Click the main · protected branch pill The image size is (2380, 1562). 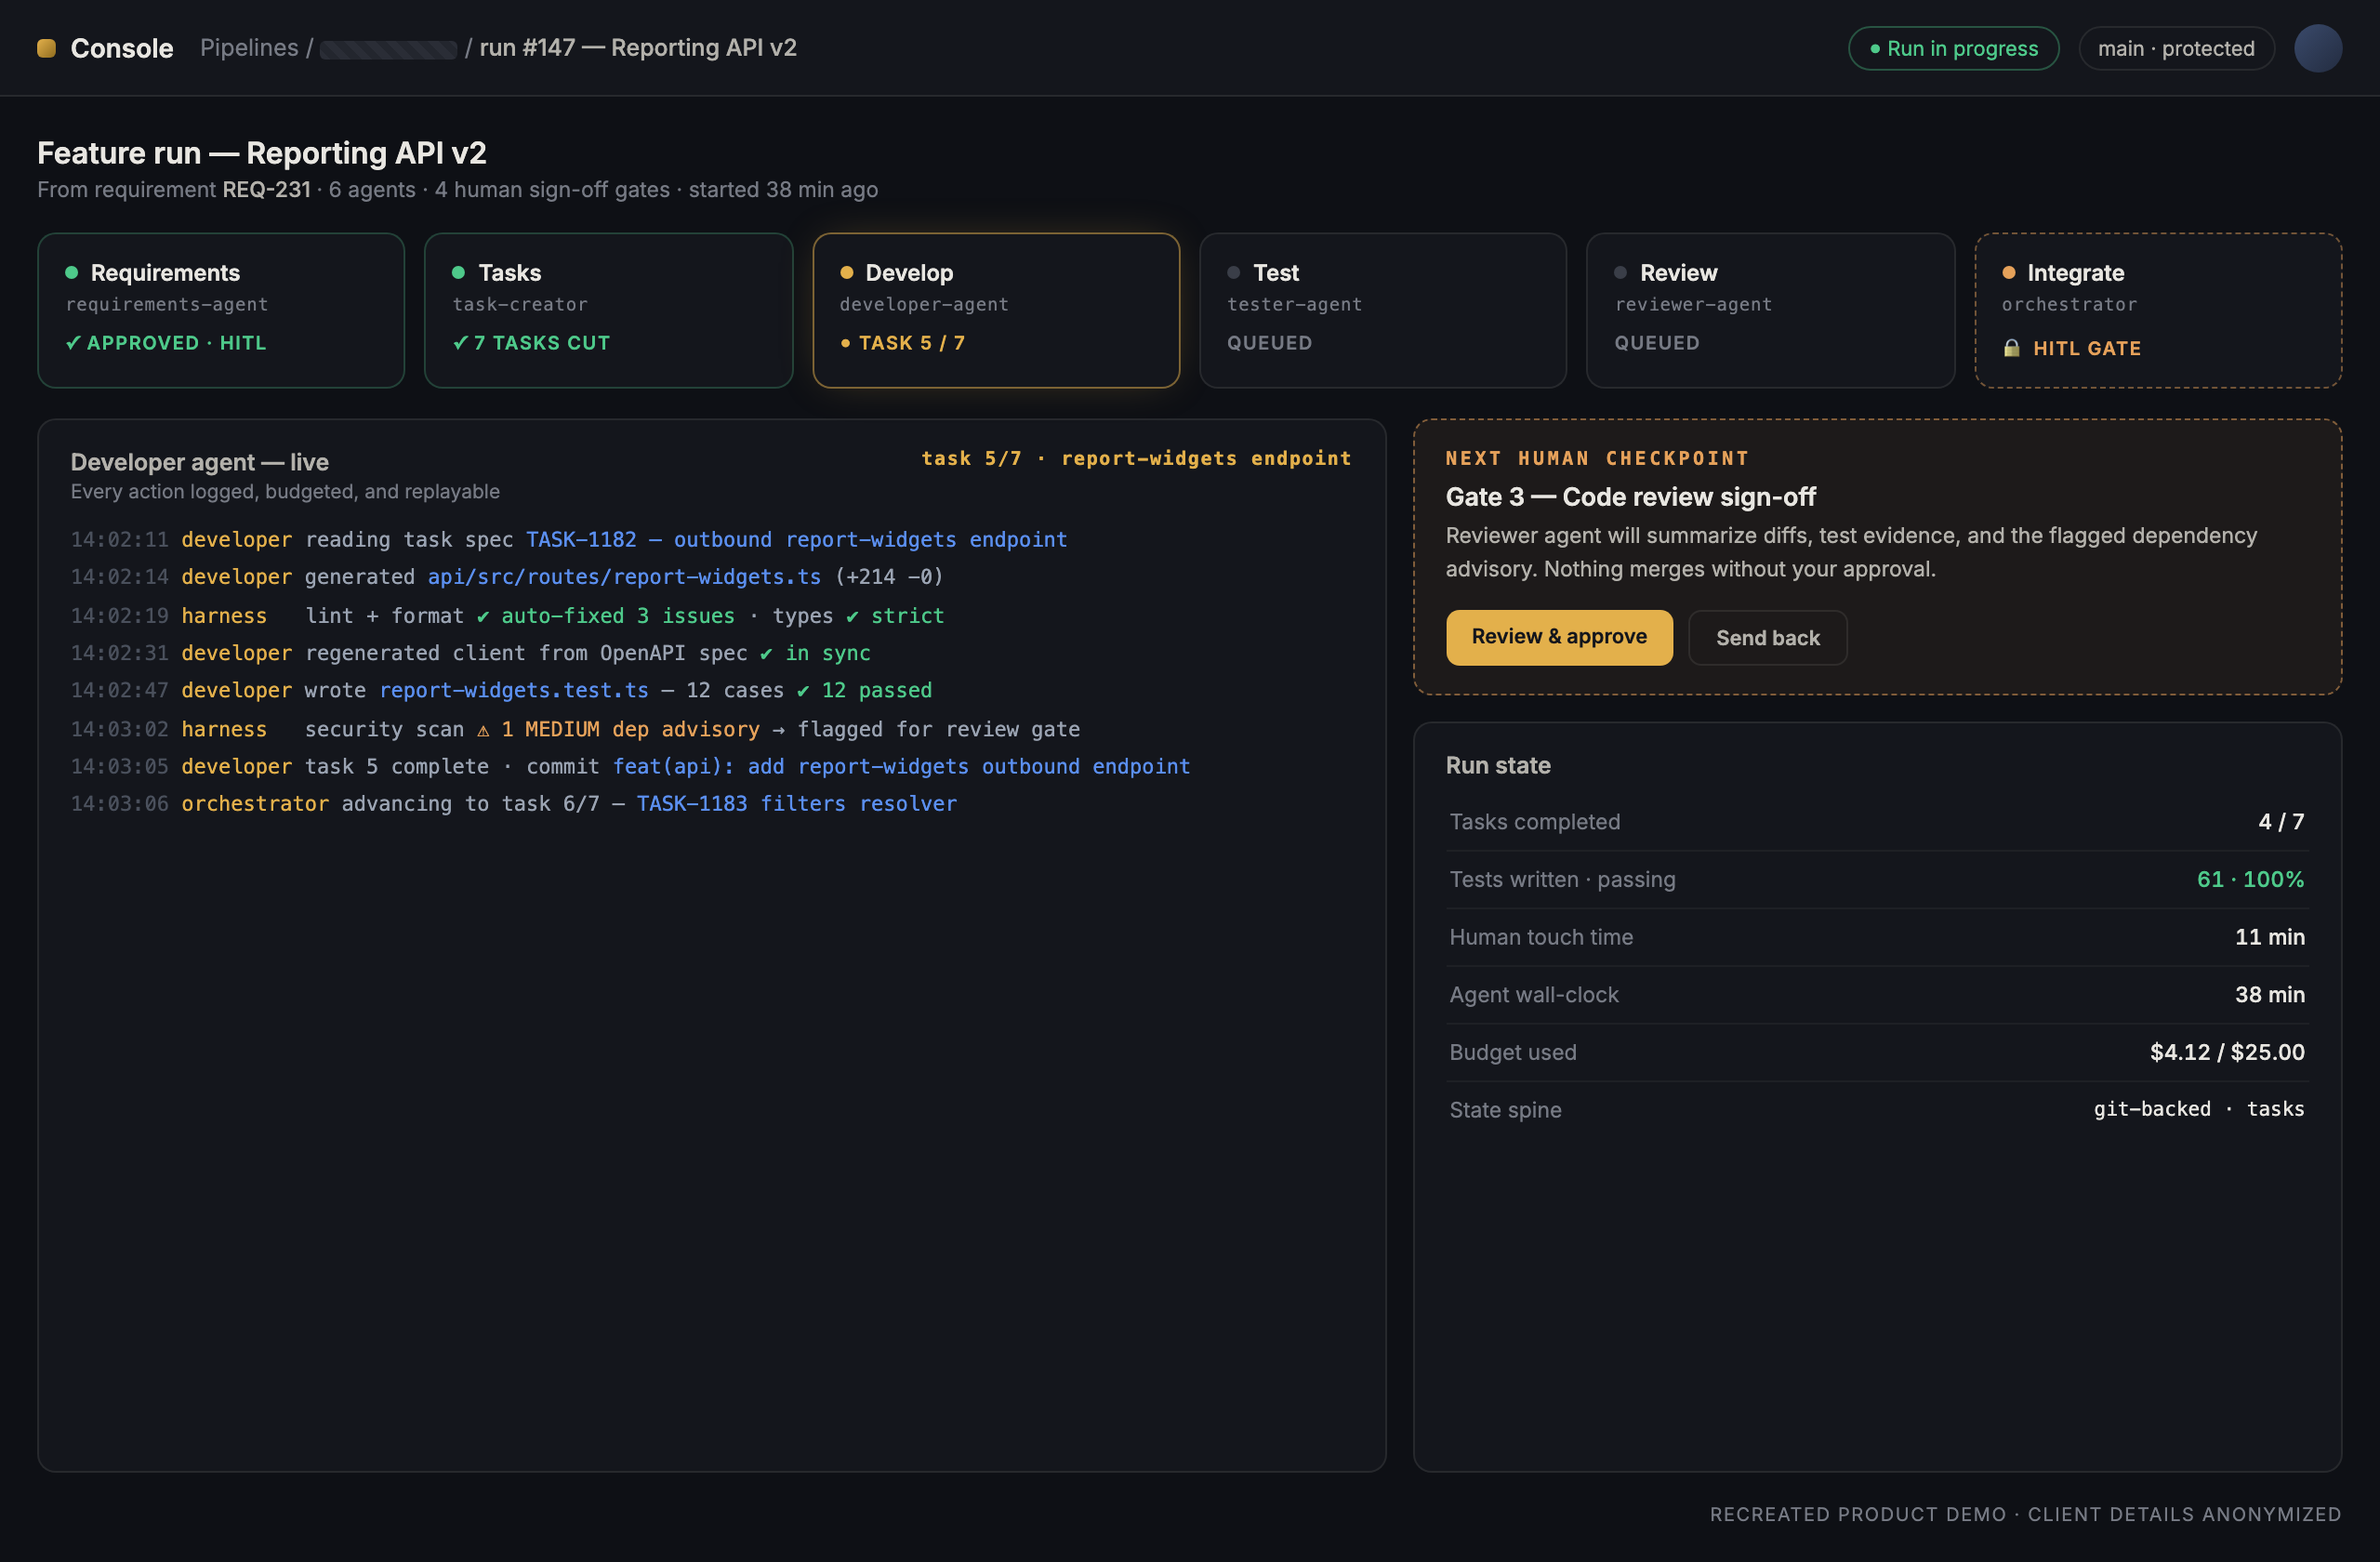click(2176, 48)
